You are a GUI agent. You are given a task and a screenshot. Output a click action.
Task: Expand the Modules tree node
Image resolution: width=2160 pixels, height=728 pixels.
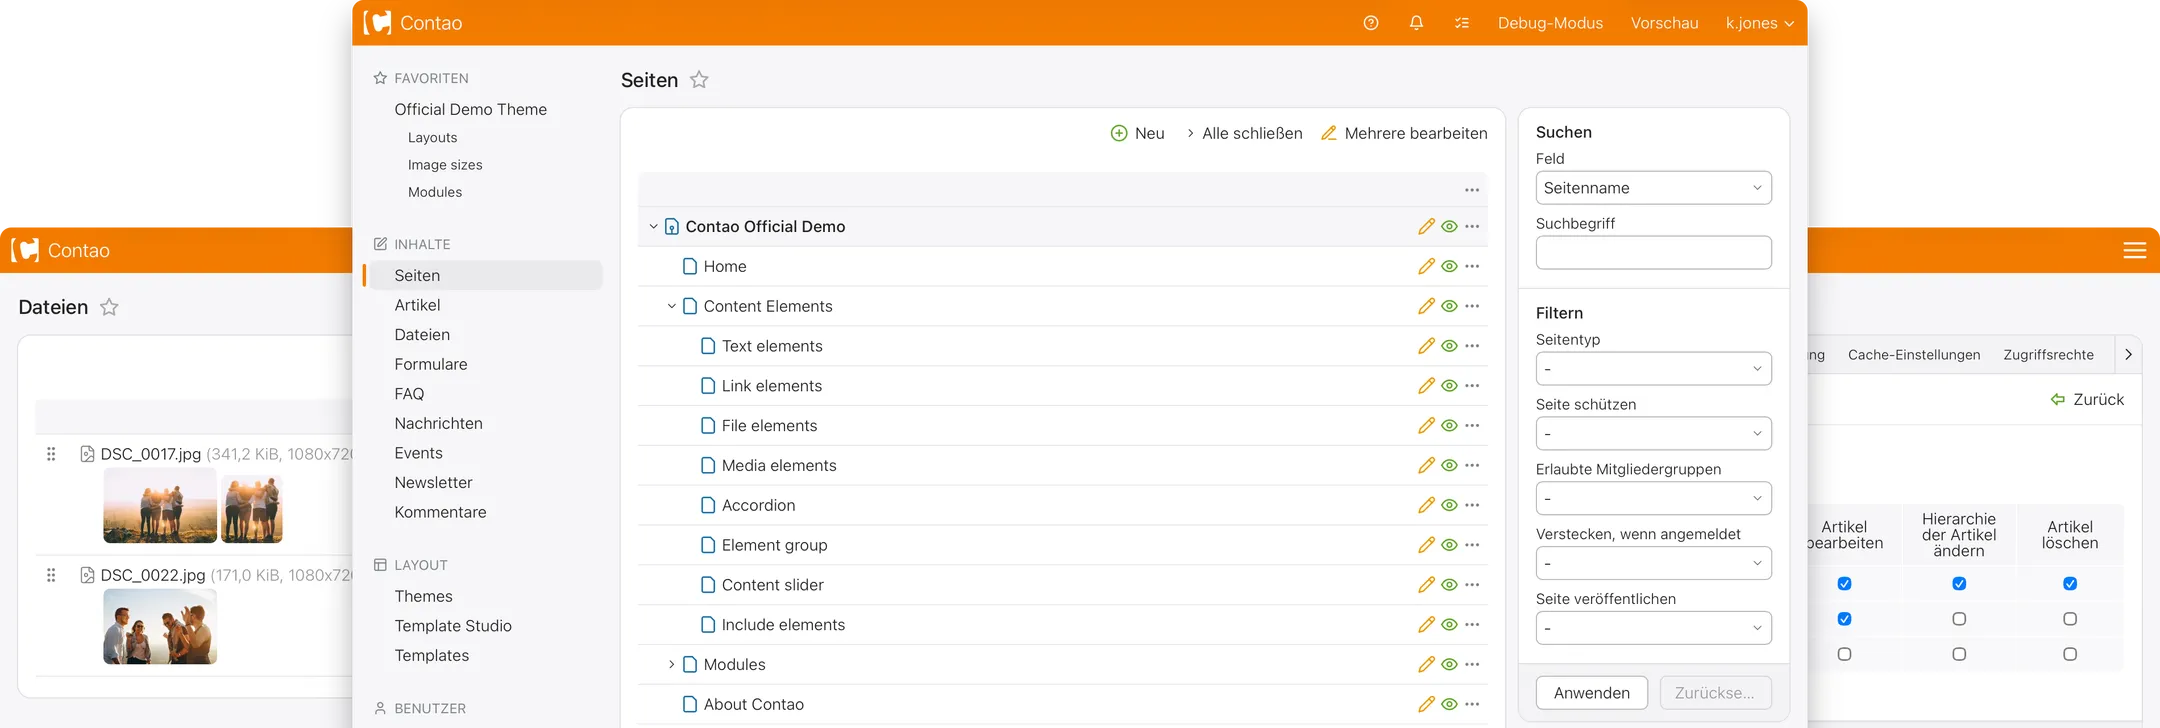click(672, 664)
